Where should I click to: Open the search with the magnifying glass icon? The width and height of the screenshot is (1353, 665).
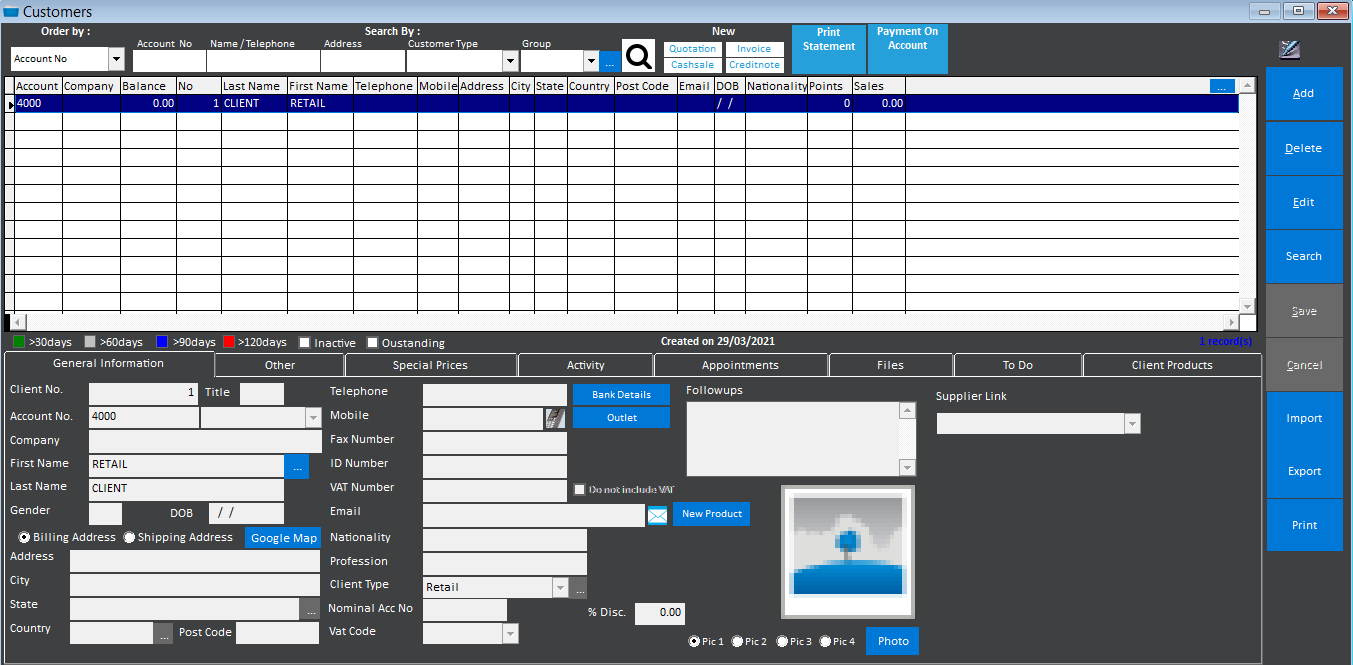[638, 55]
